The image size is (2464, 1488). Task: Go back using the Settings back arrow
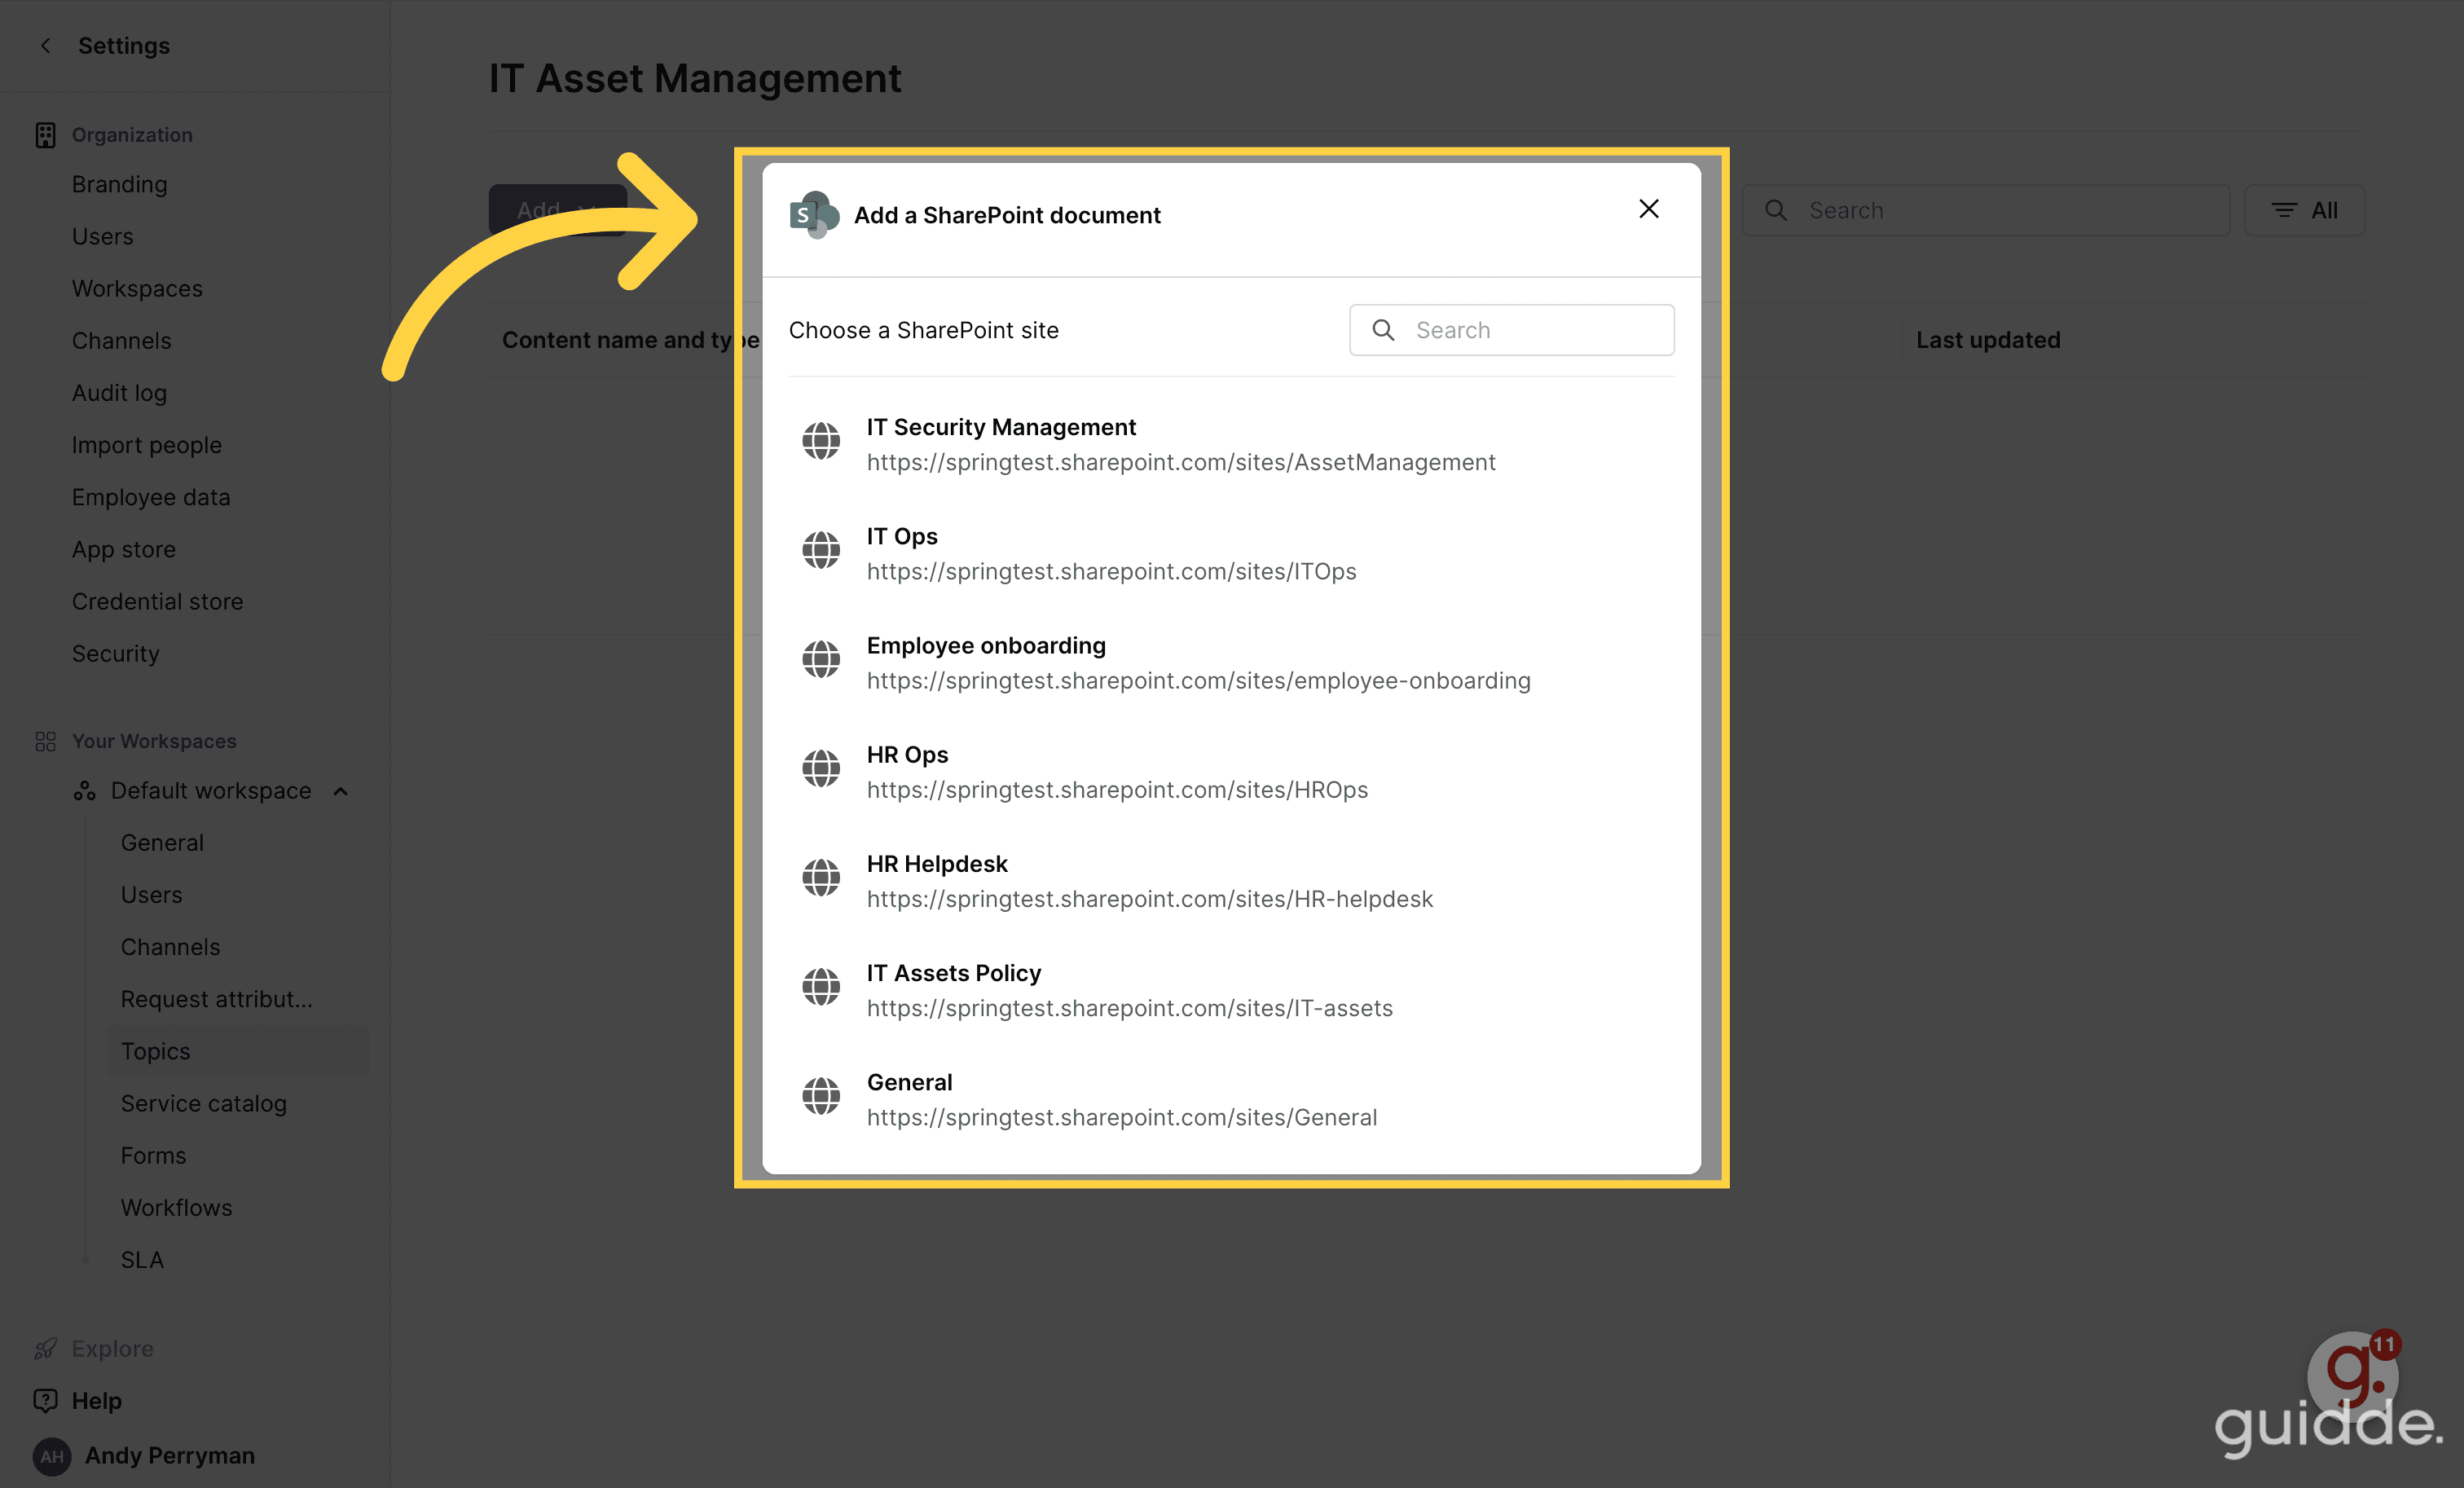[x=45, y=46]
